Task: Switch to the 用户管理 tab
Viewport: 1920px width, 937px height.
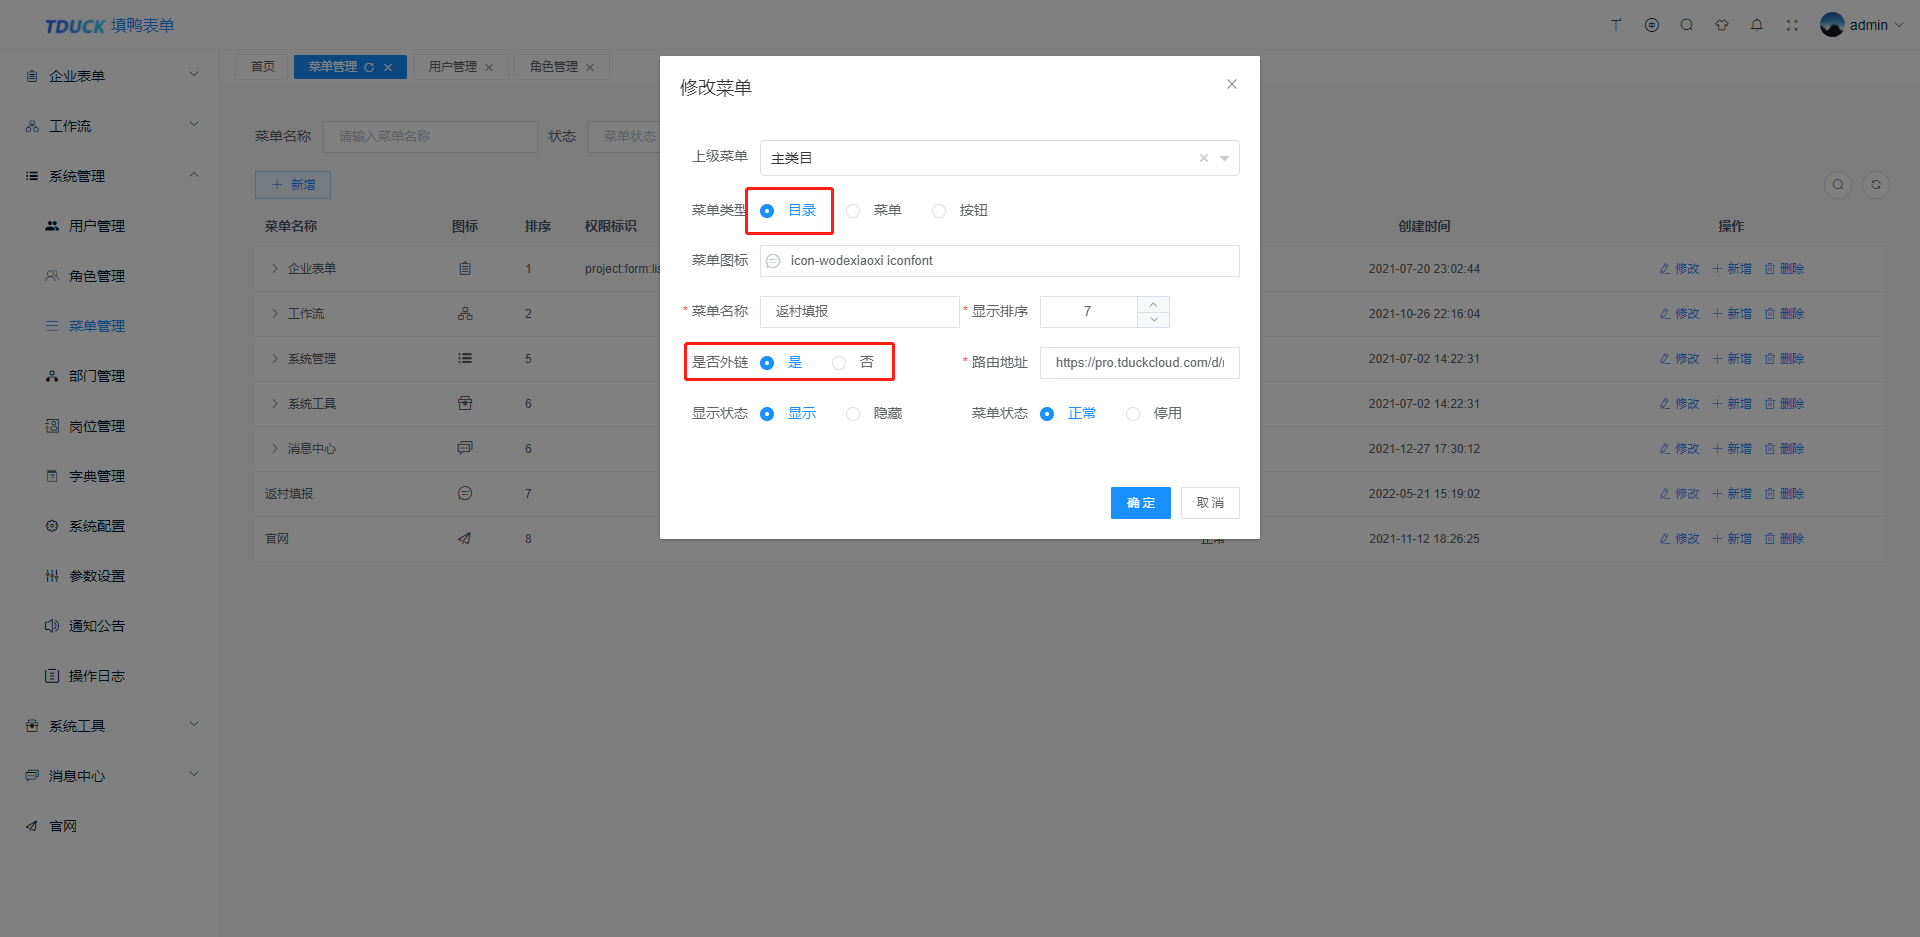Action: click(453, 67)
